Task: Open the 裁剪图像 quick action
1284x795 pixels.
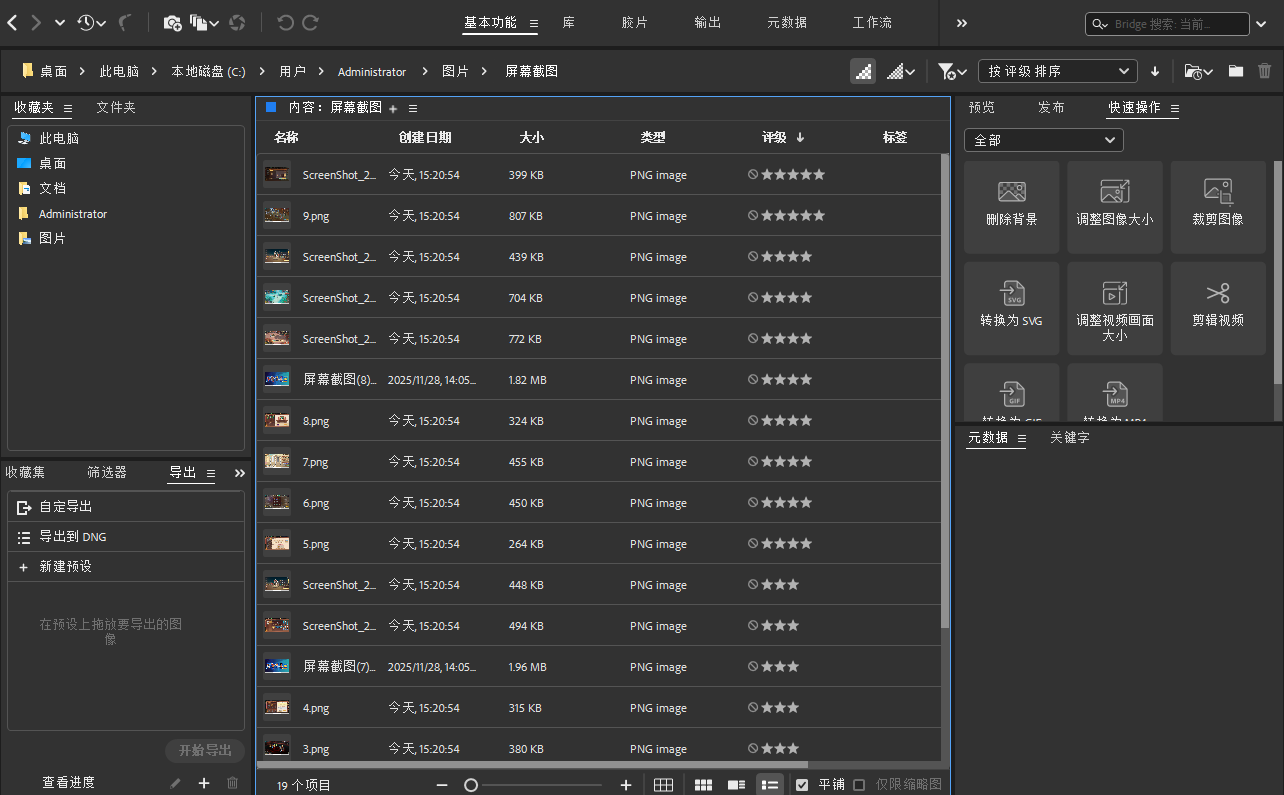Action: pos(1218,207)
